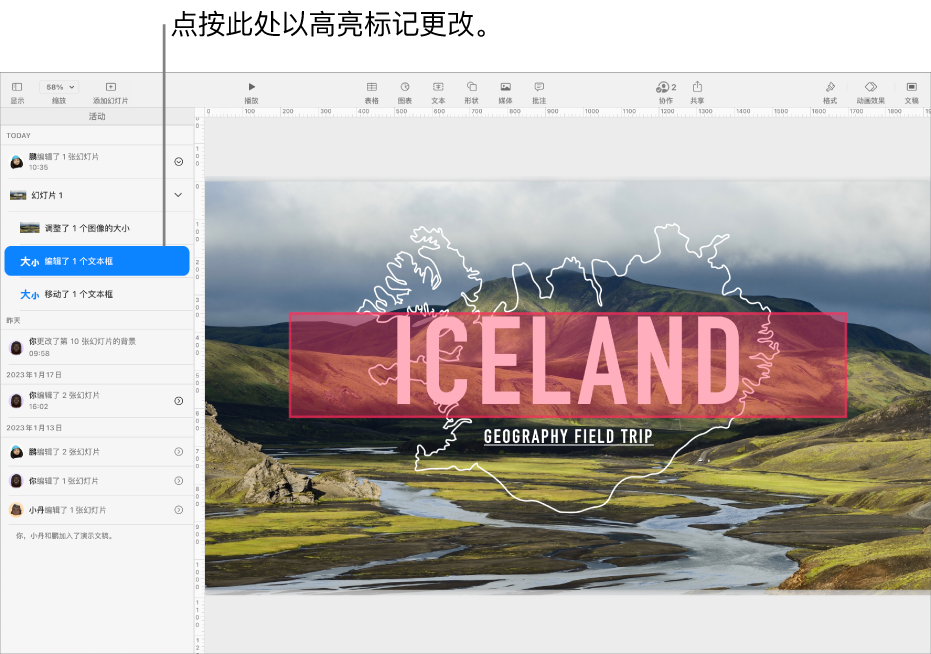Open the 58% zoom dropdown
This screenshot has height=654, width=931.
tap(59, 87)
